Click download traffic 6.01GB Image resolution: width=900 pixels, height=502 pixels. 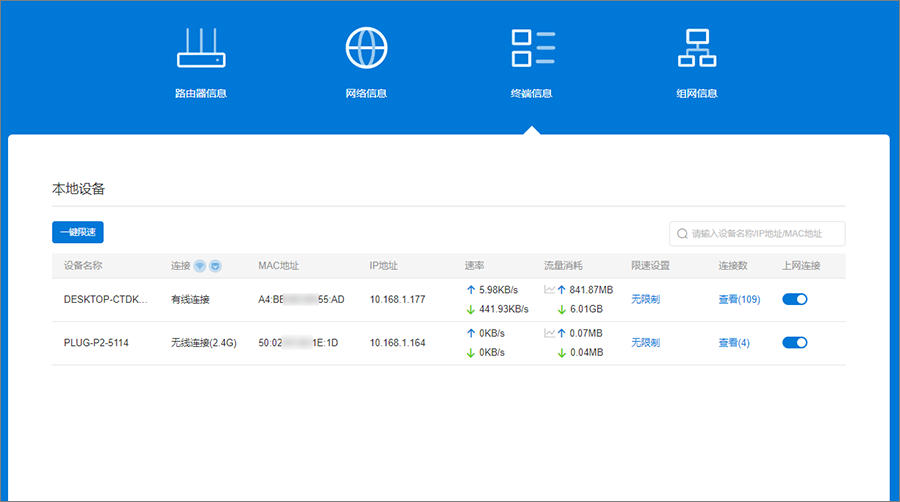pos(586,309)
